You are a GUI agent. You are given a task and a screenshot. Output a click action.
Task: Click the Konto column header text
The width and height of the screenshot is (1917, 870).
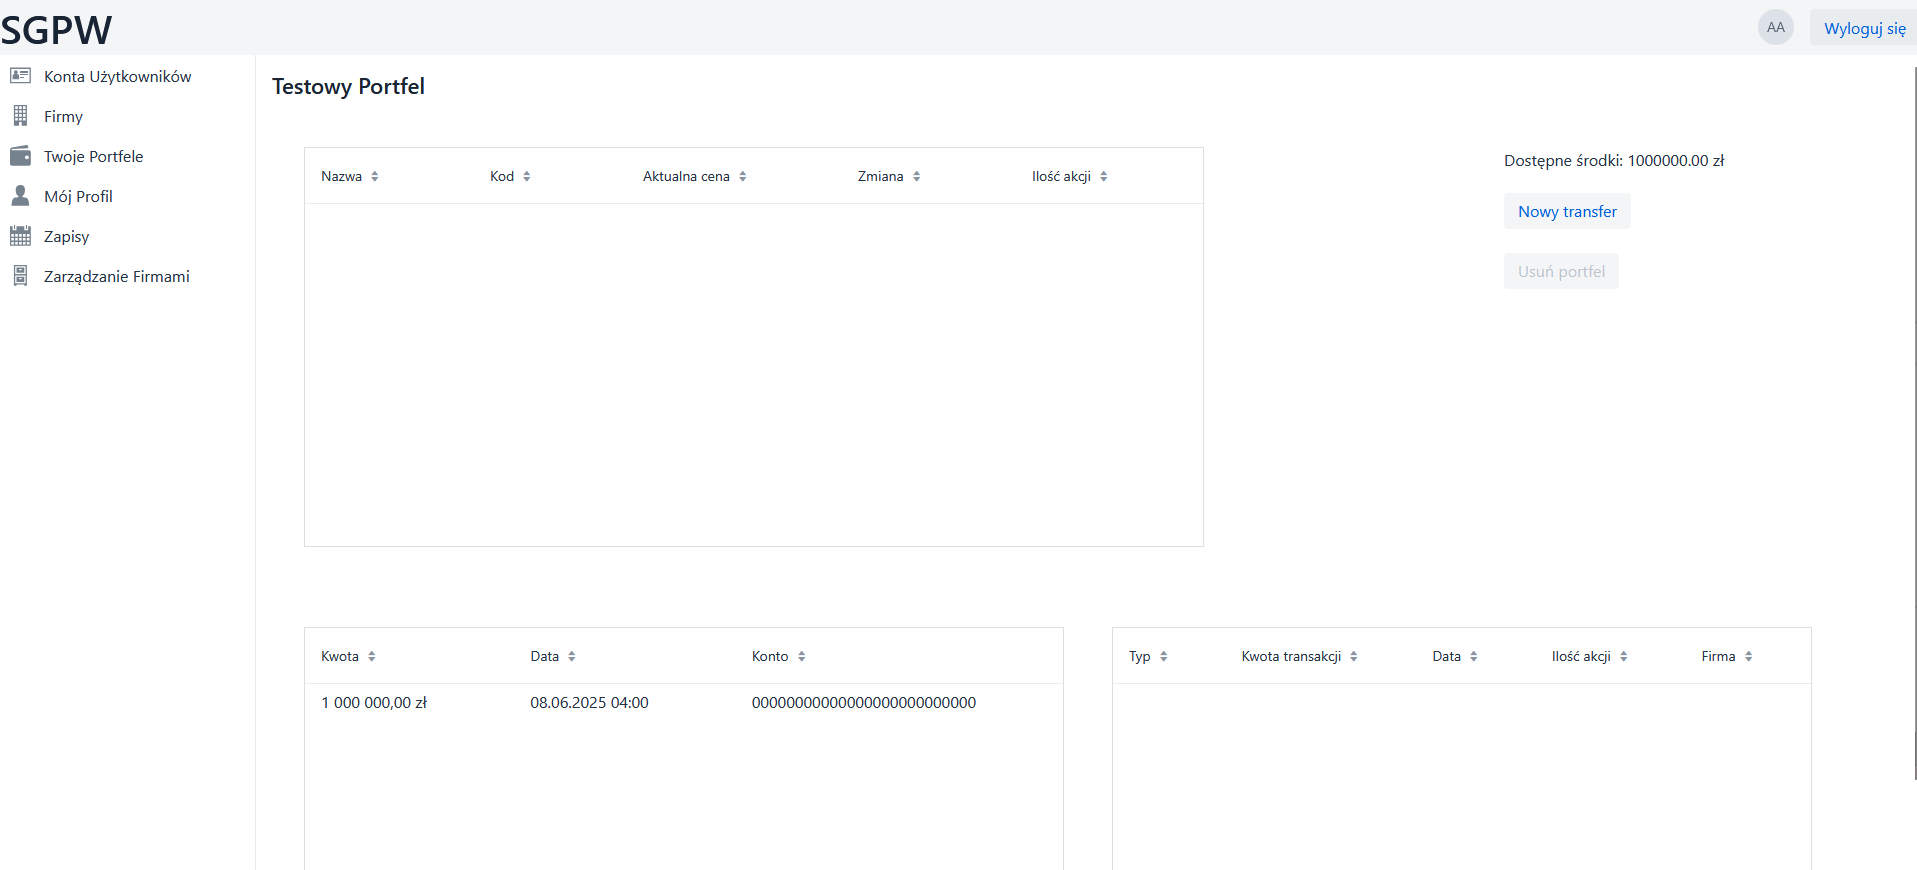tap(770, 656)
